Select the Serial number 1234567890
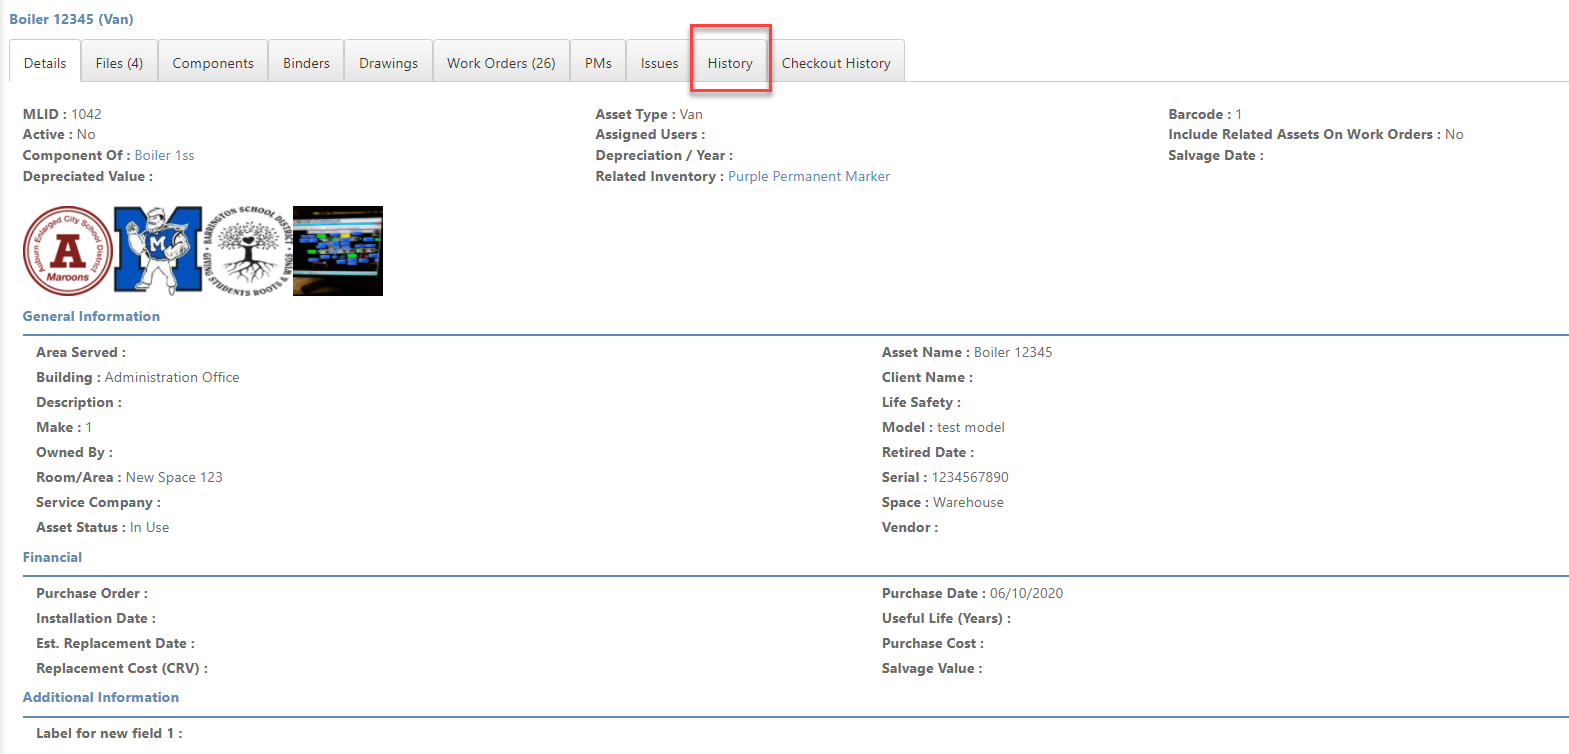1569x754 pixels. point(970,477)
